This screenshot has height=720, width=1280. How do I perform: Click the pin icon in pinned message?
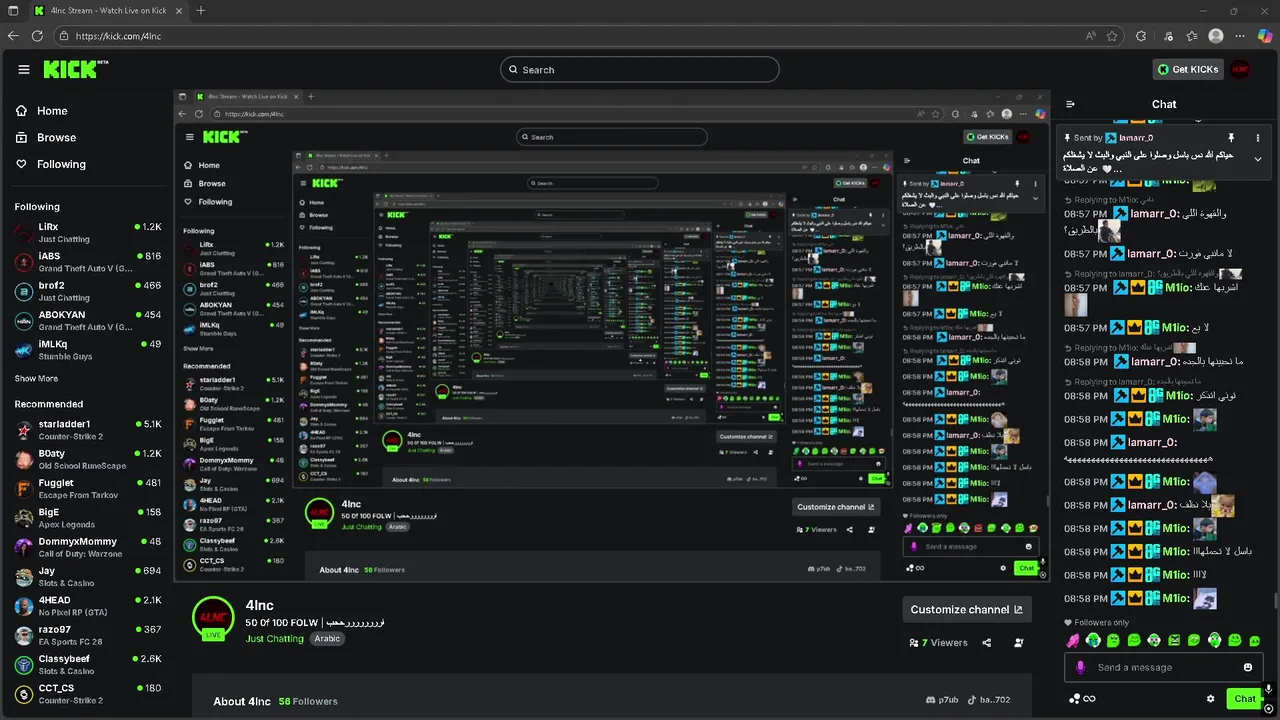click(1231, 138)
